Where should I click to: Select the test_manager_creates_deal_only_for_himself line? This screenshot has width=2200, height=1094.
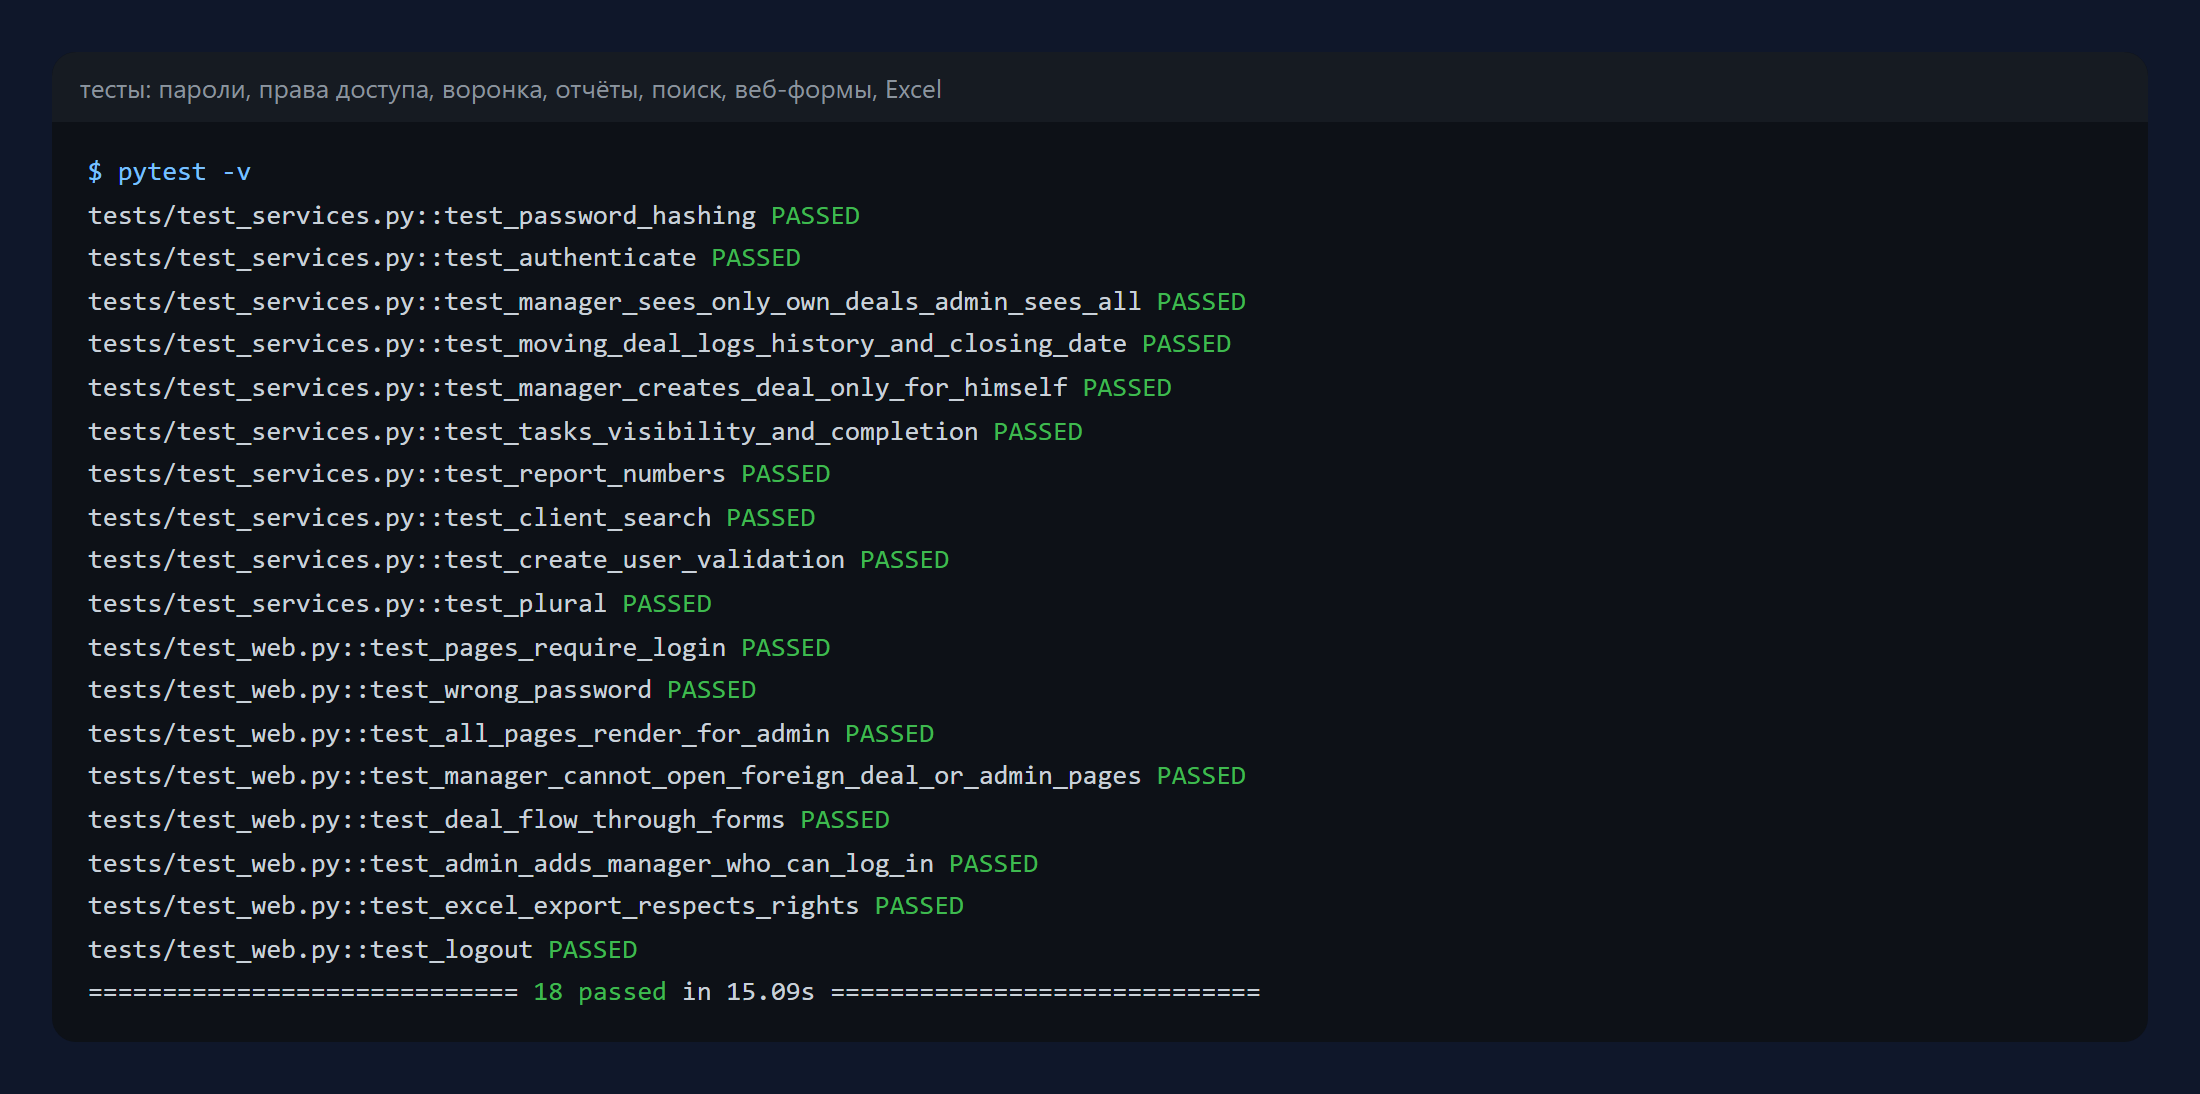pyautogui.click(x=630, y=388)
